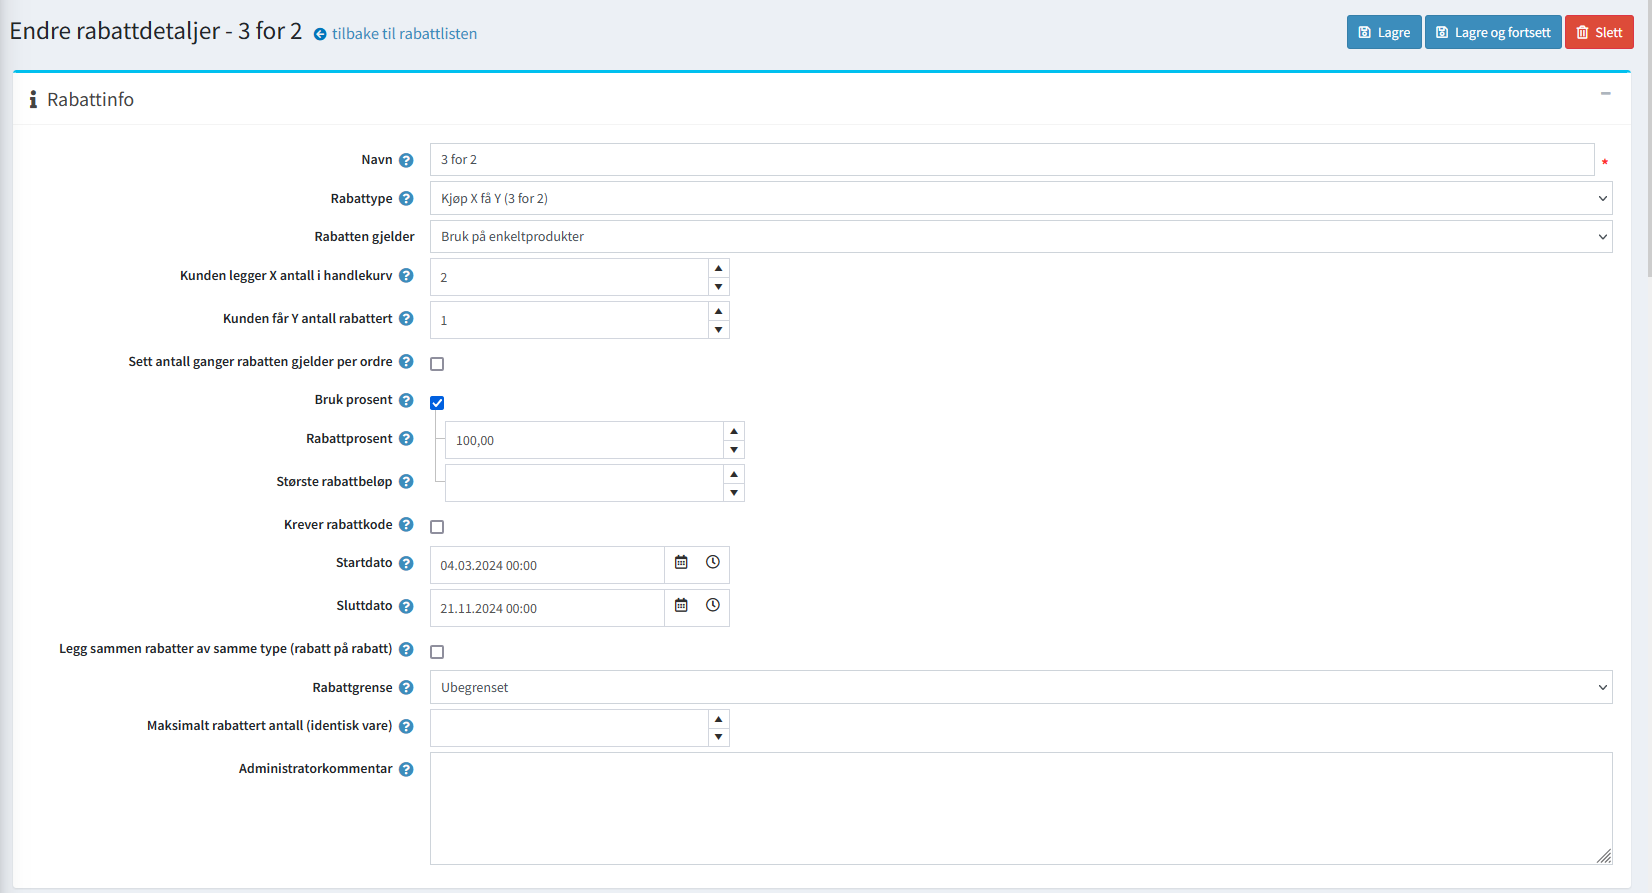Open the clock time picker for Startdato
This screenshot has width=1652, height=893.
coord(713,563)
